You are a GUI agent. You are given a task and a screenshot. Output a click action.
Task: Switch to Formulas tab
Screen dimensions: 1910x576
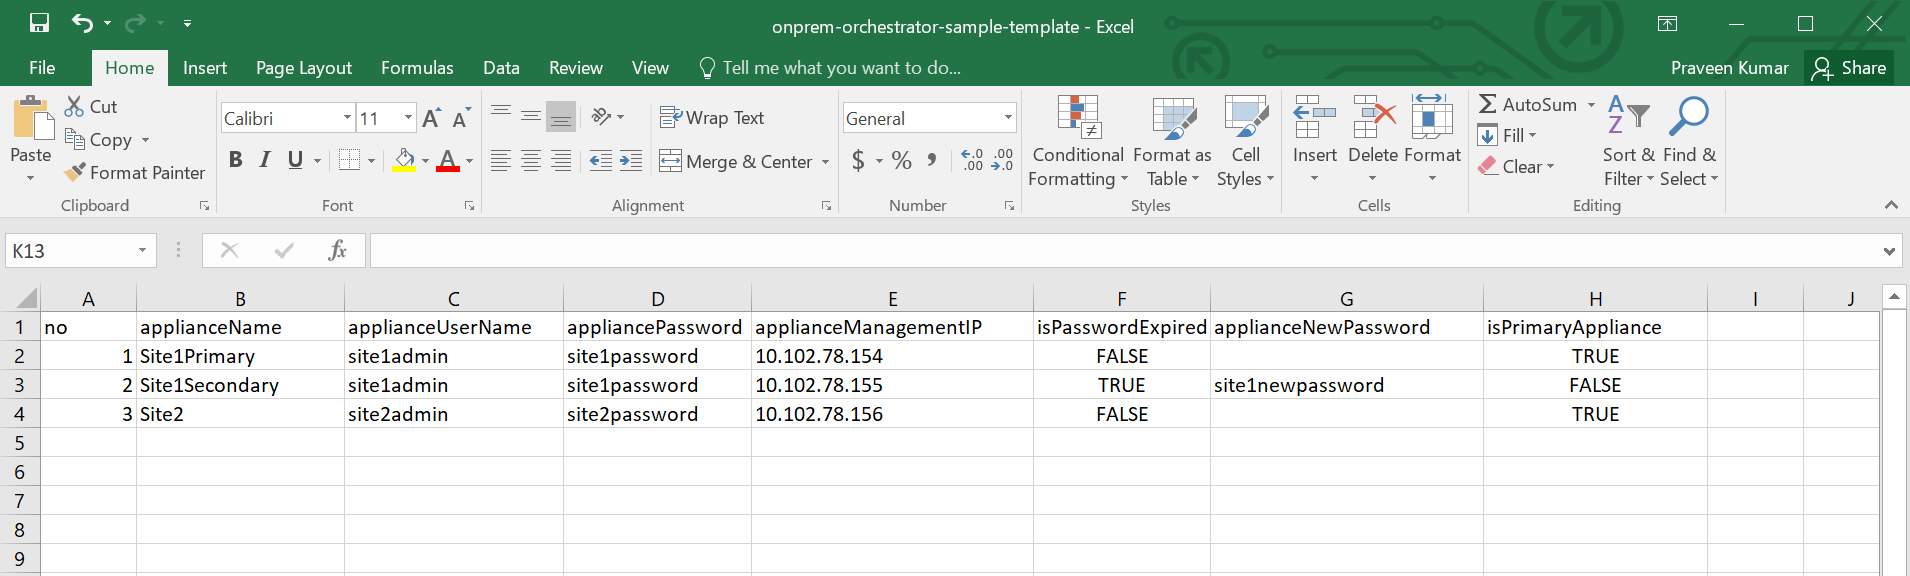click(417, 68)
